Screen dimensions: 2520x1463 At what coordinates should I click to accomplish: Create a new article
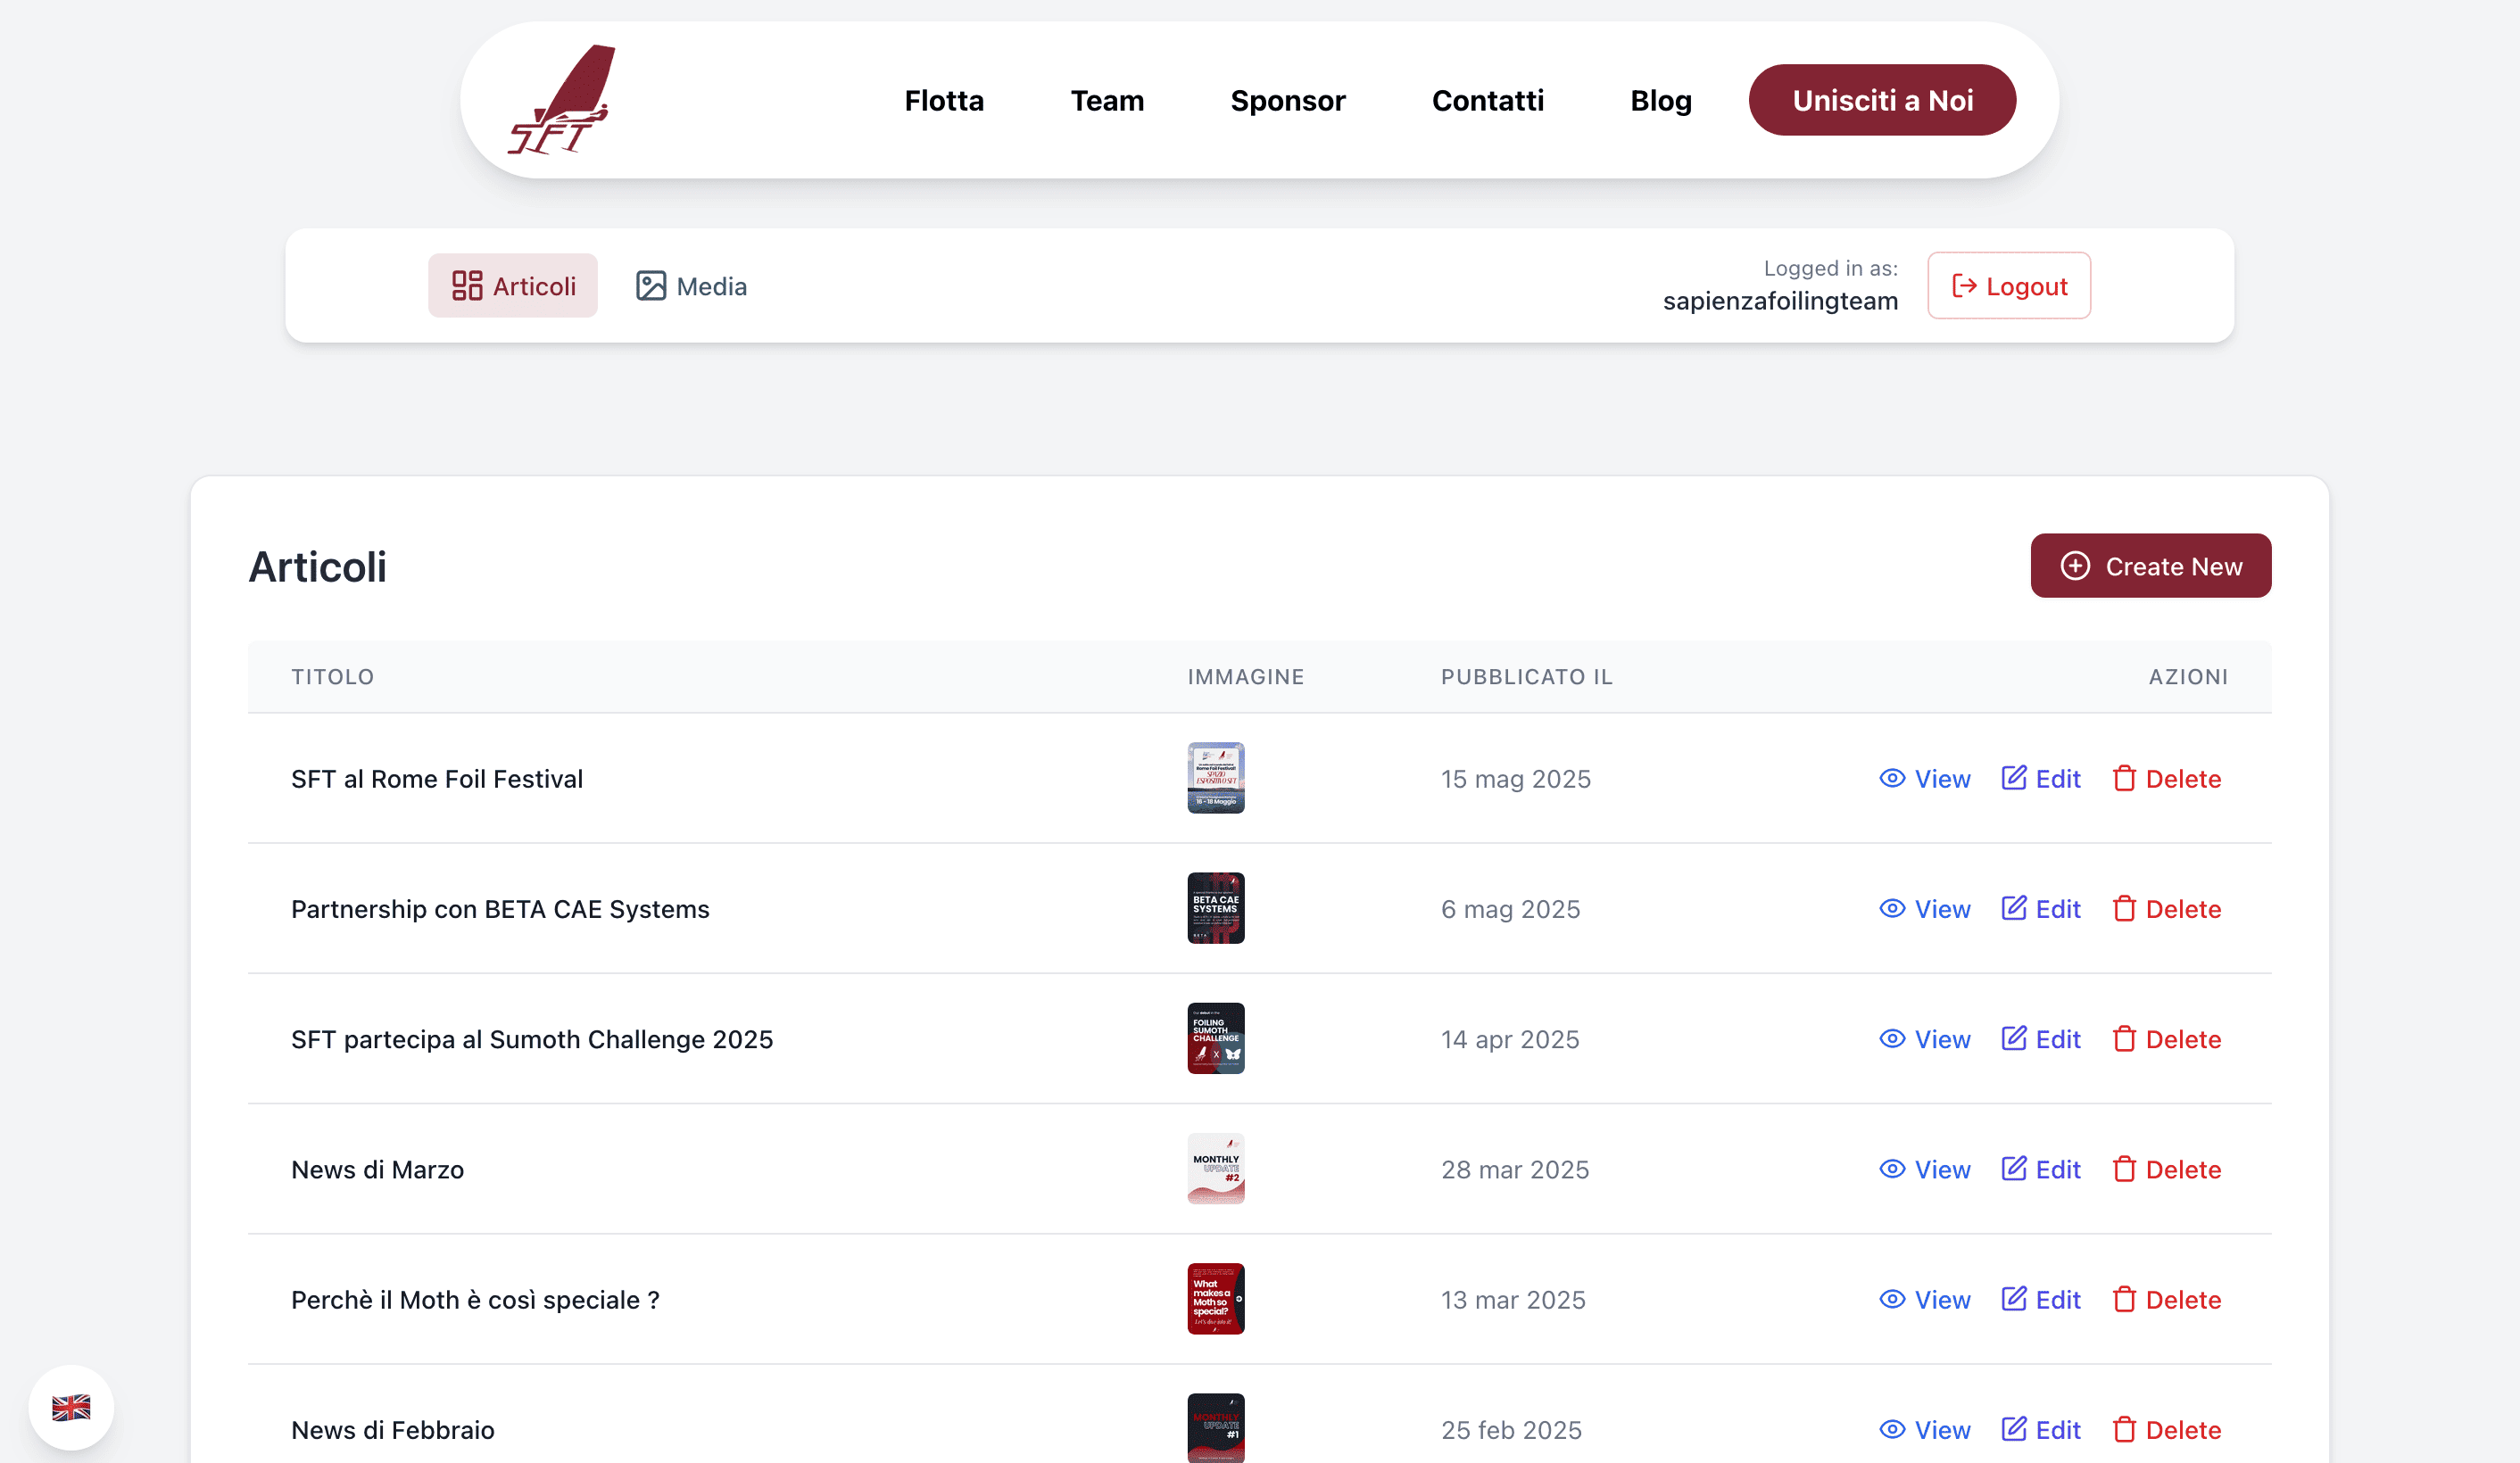tap(2151, 566)
